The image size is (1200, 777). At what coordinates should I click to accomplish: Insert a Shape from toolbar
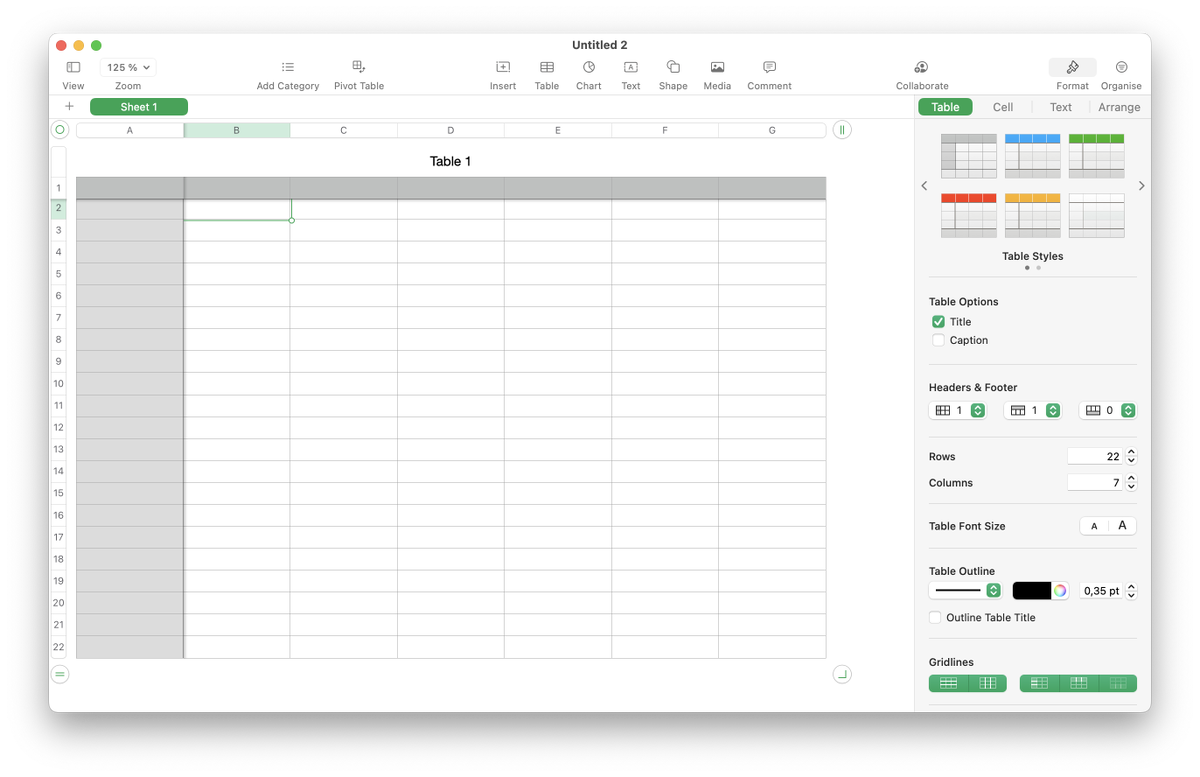673,67
